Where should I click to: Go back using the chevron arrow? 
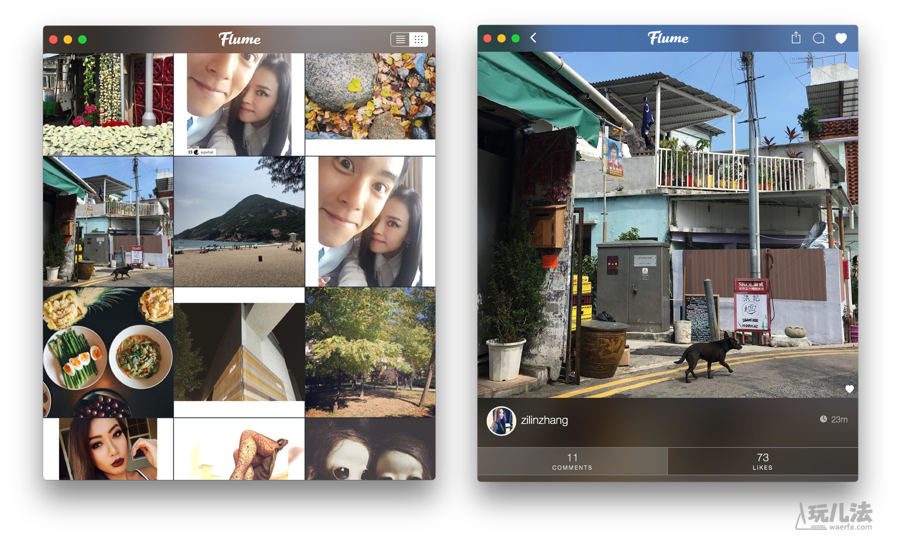tap(534, 38)
